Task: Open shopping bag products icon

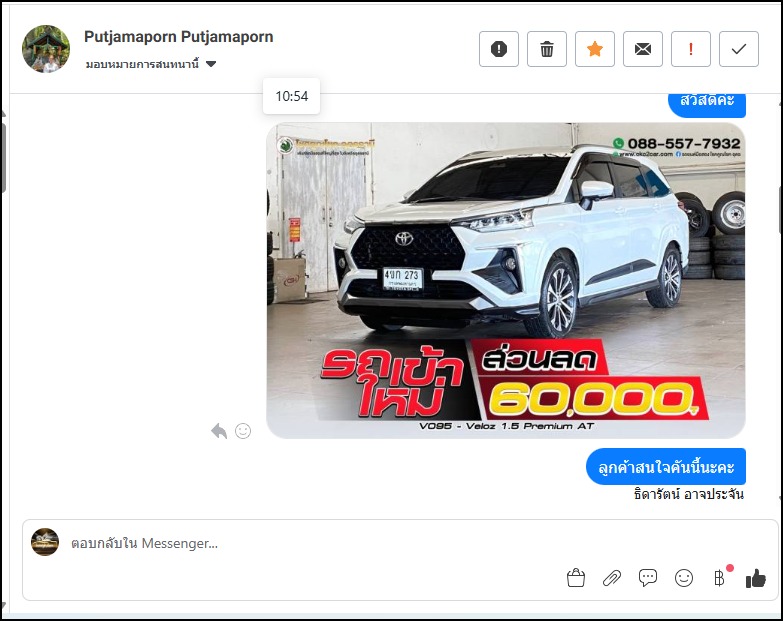Action: [576, 578]
